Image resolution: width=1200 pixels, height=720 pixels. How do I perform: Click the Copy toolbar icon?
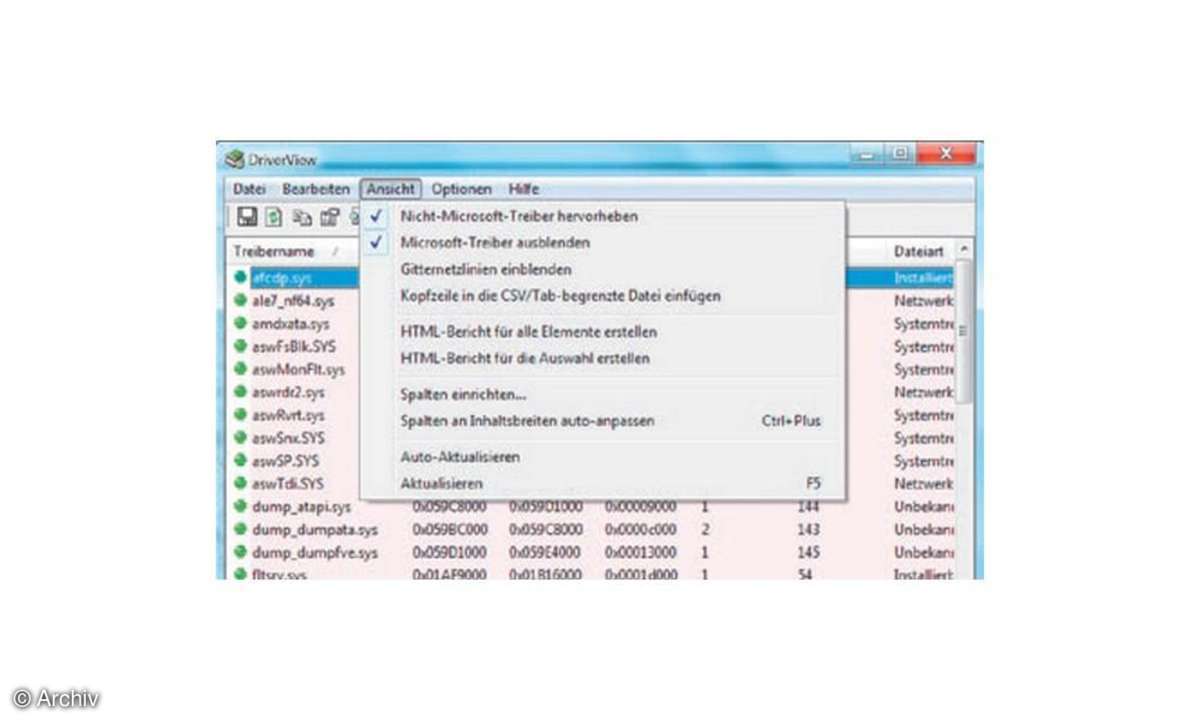point(302,217)
